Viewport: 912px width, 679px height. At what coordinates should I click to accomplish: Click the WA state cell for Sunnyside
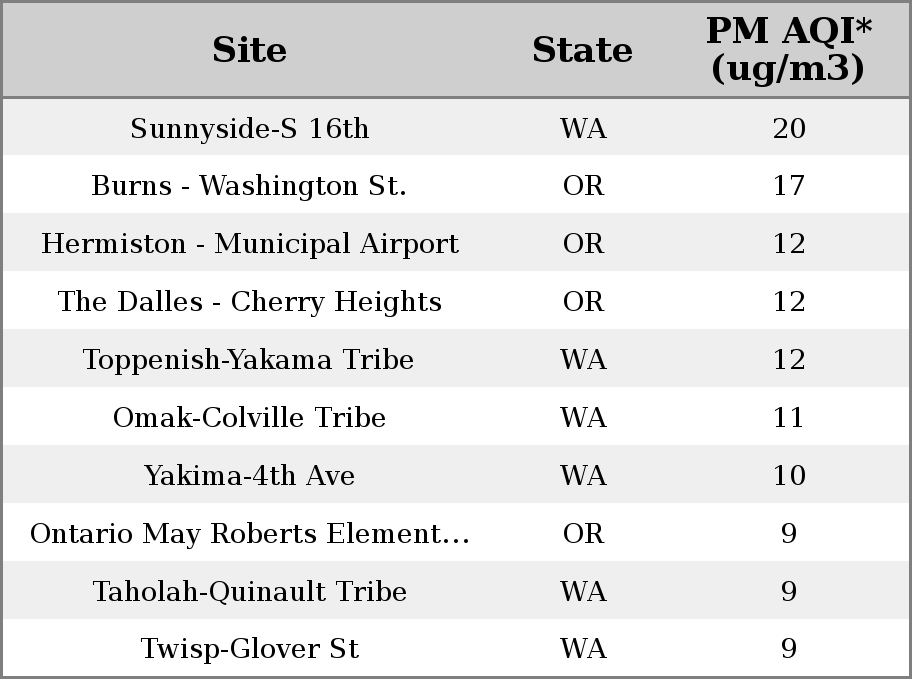tap(583, 128)
